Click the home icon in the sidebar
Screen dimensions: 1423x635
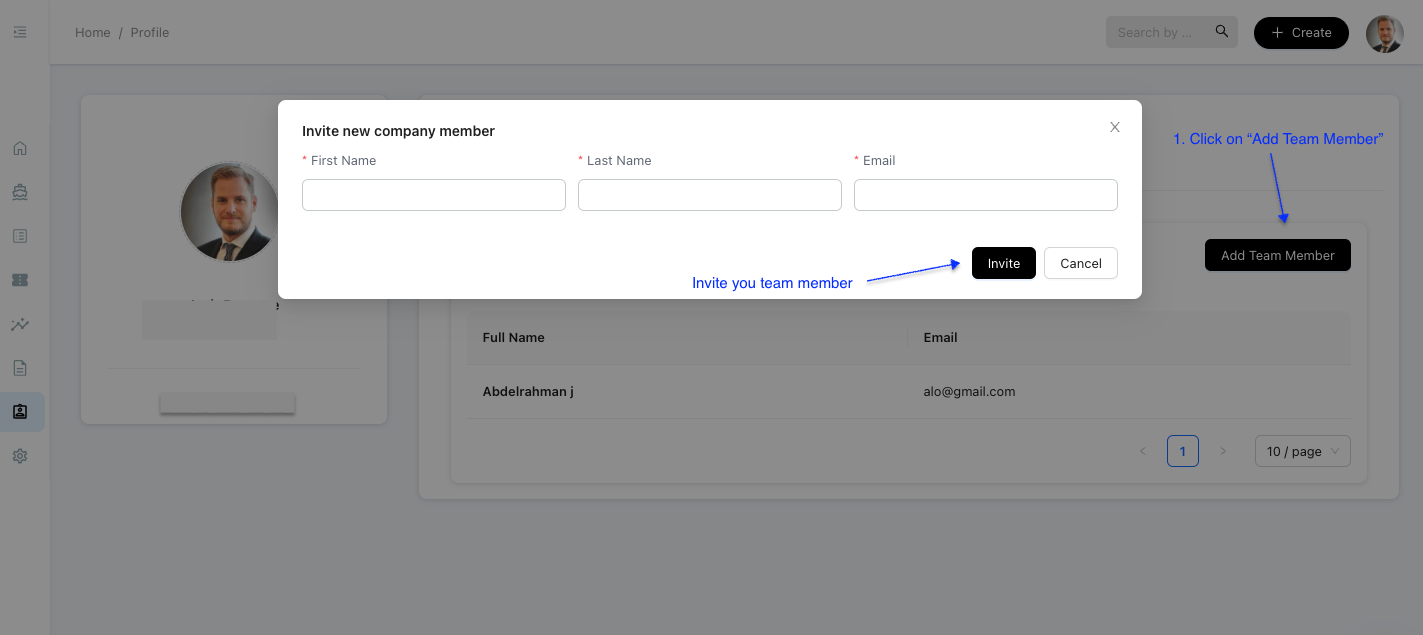pyautogui.click(x=20, y=149)
